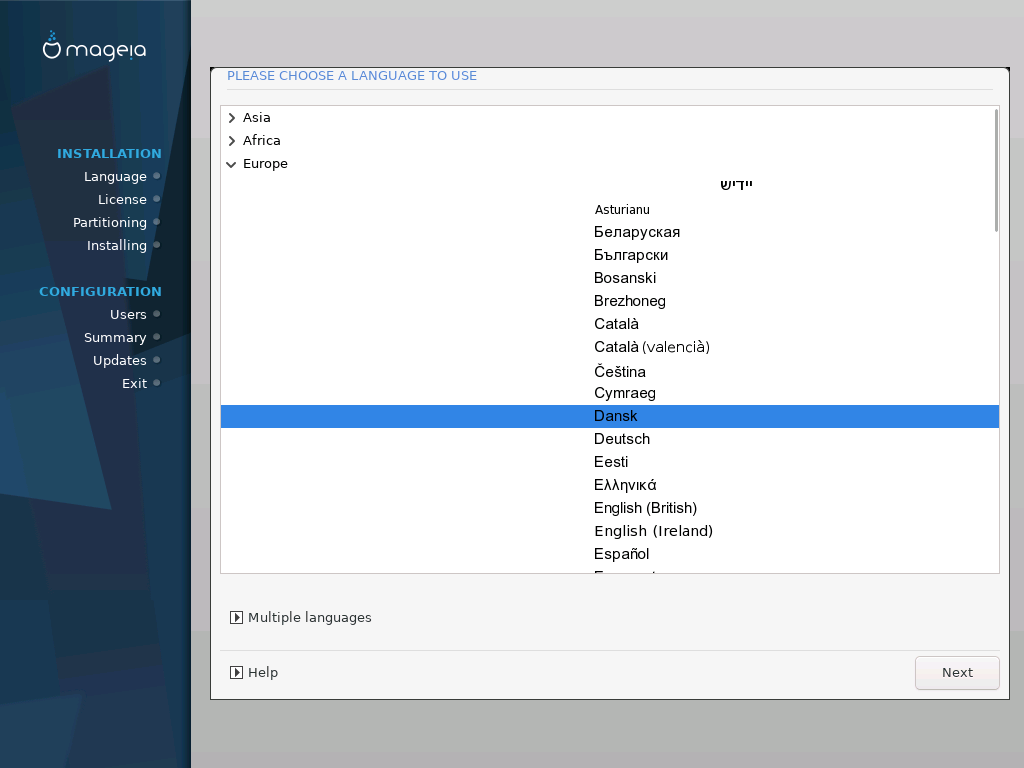
Task: Click the Next button
Action: [x=957, y=673]
